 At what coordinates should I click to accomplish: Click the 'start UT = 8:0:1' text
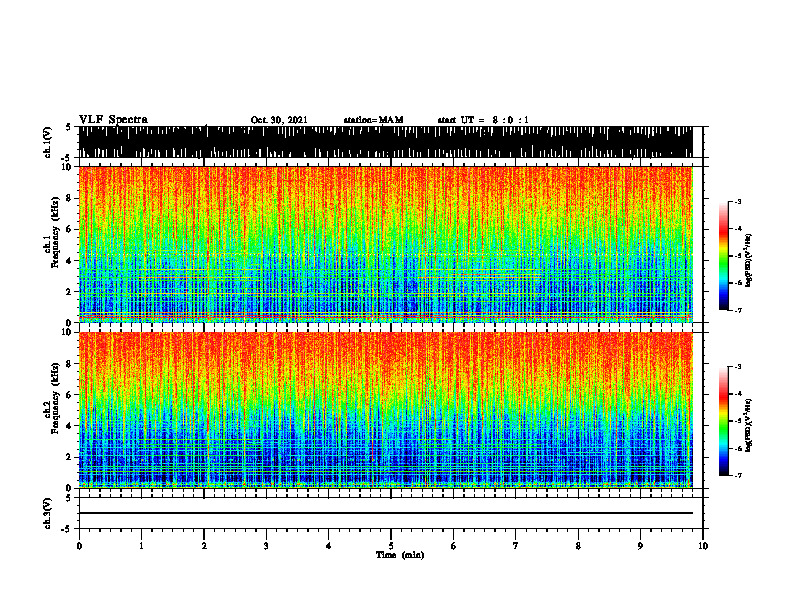tap(483, 120)
